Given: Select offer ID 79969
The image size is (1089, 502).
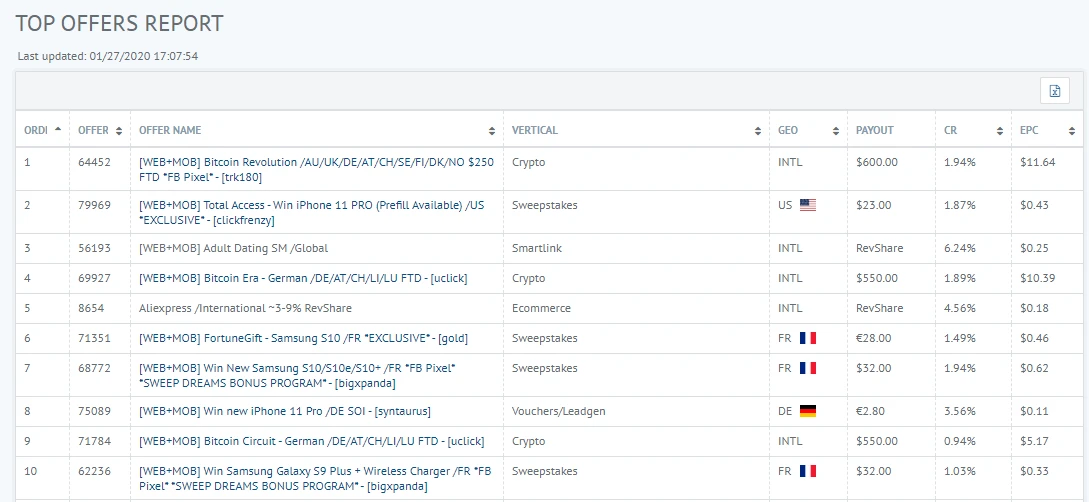Looking at the screenshot, I should click(x=94, y=206).
